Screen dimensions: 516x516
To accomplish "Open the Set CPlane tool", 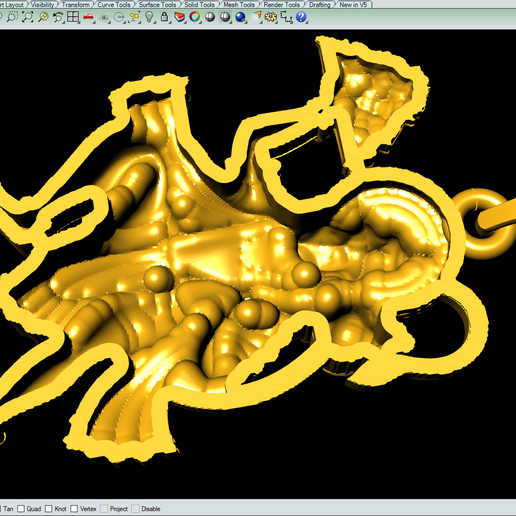I will (104, 17).
